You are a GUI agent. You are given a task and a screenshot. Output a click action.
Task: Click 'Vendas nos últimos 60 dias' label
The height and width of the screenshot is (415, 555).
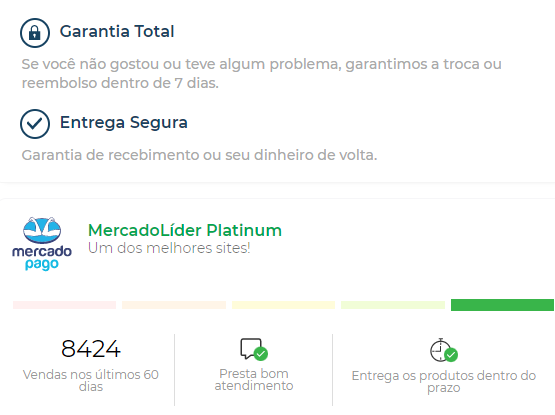(x=91, y=381)
